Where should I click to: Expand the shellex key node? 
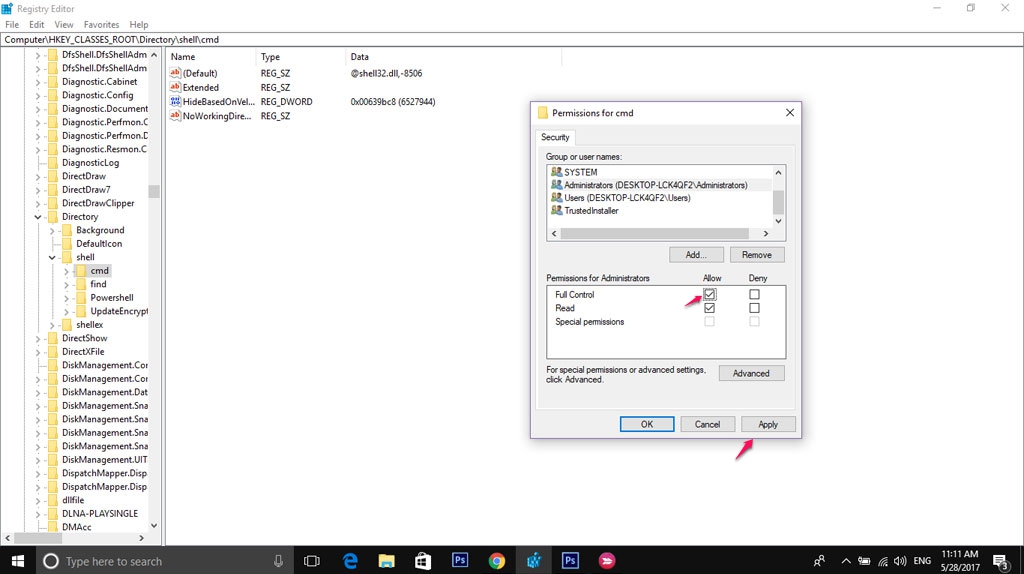[52, 325]
